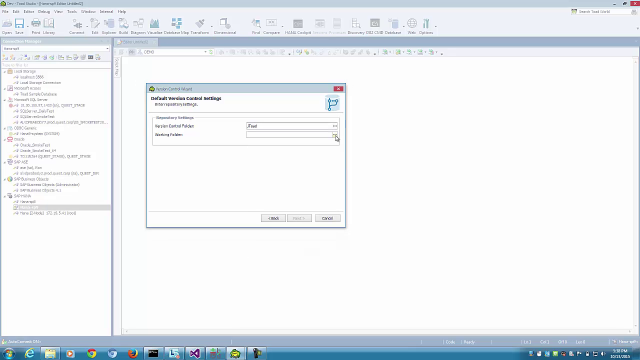Open the Dimensional tool
640x360 pixels.
click(x=225, y=26)
